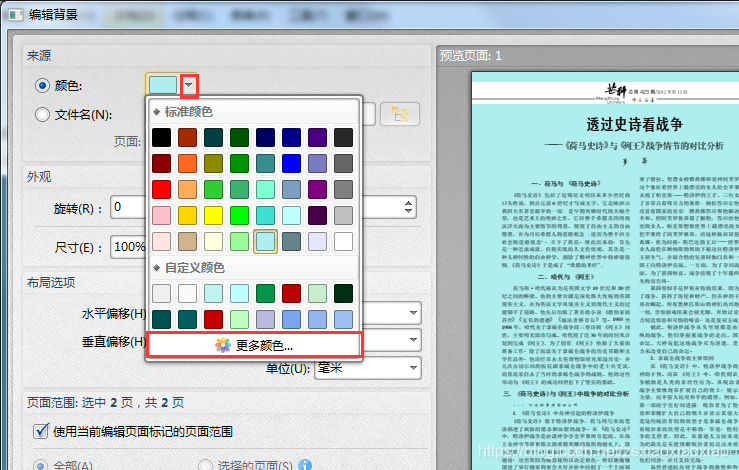Select the gold standard color swatch
This screenshot has height=470, width=739.
click(188, 215)
